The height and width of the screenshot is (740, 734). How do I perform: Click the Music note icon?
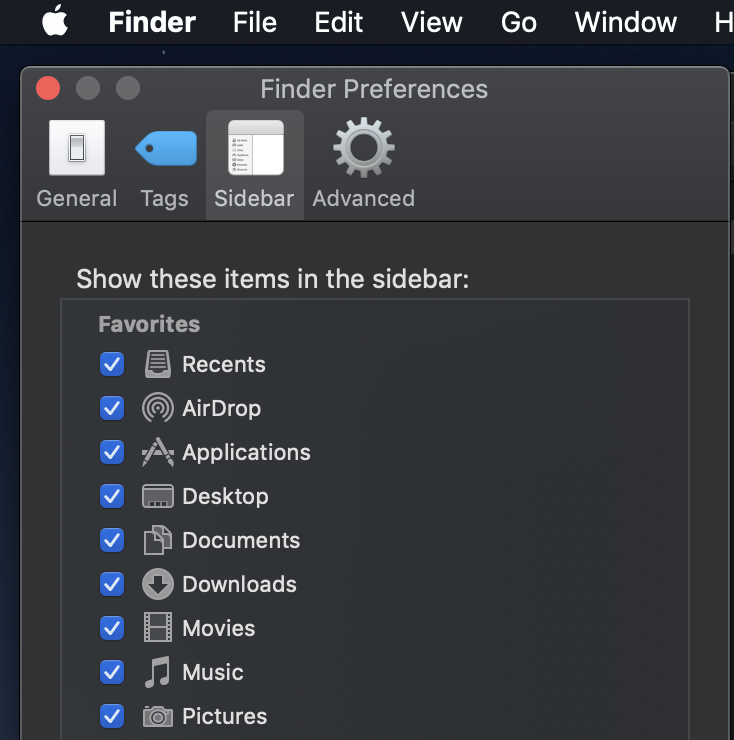(157, 672)
